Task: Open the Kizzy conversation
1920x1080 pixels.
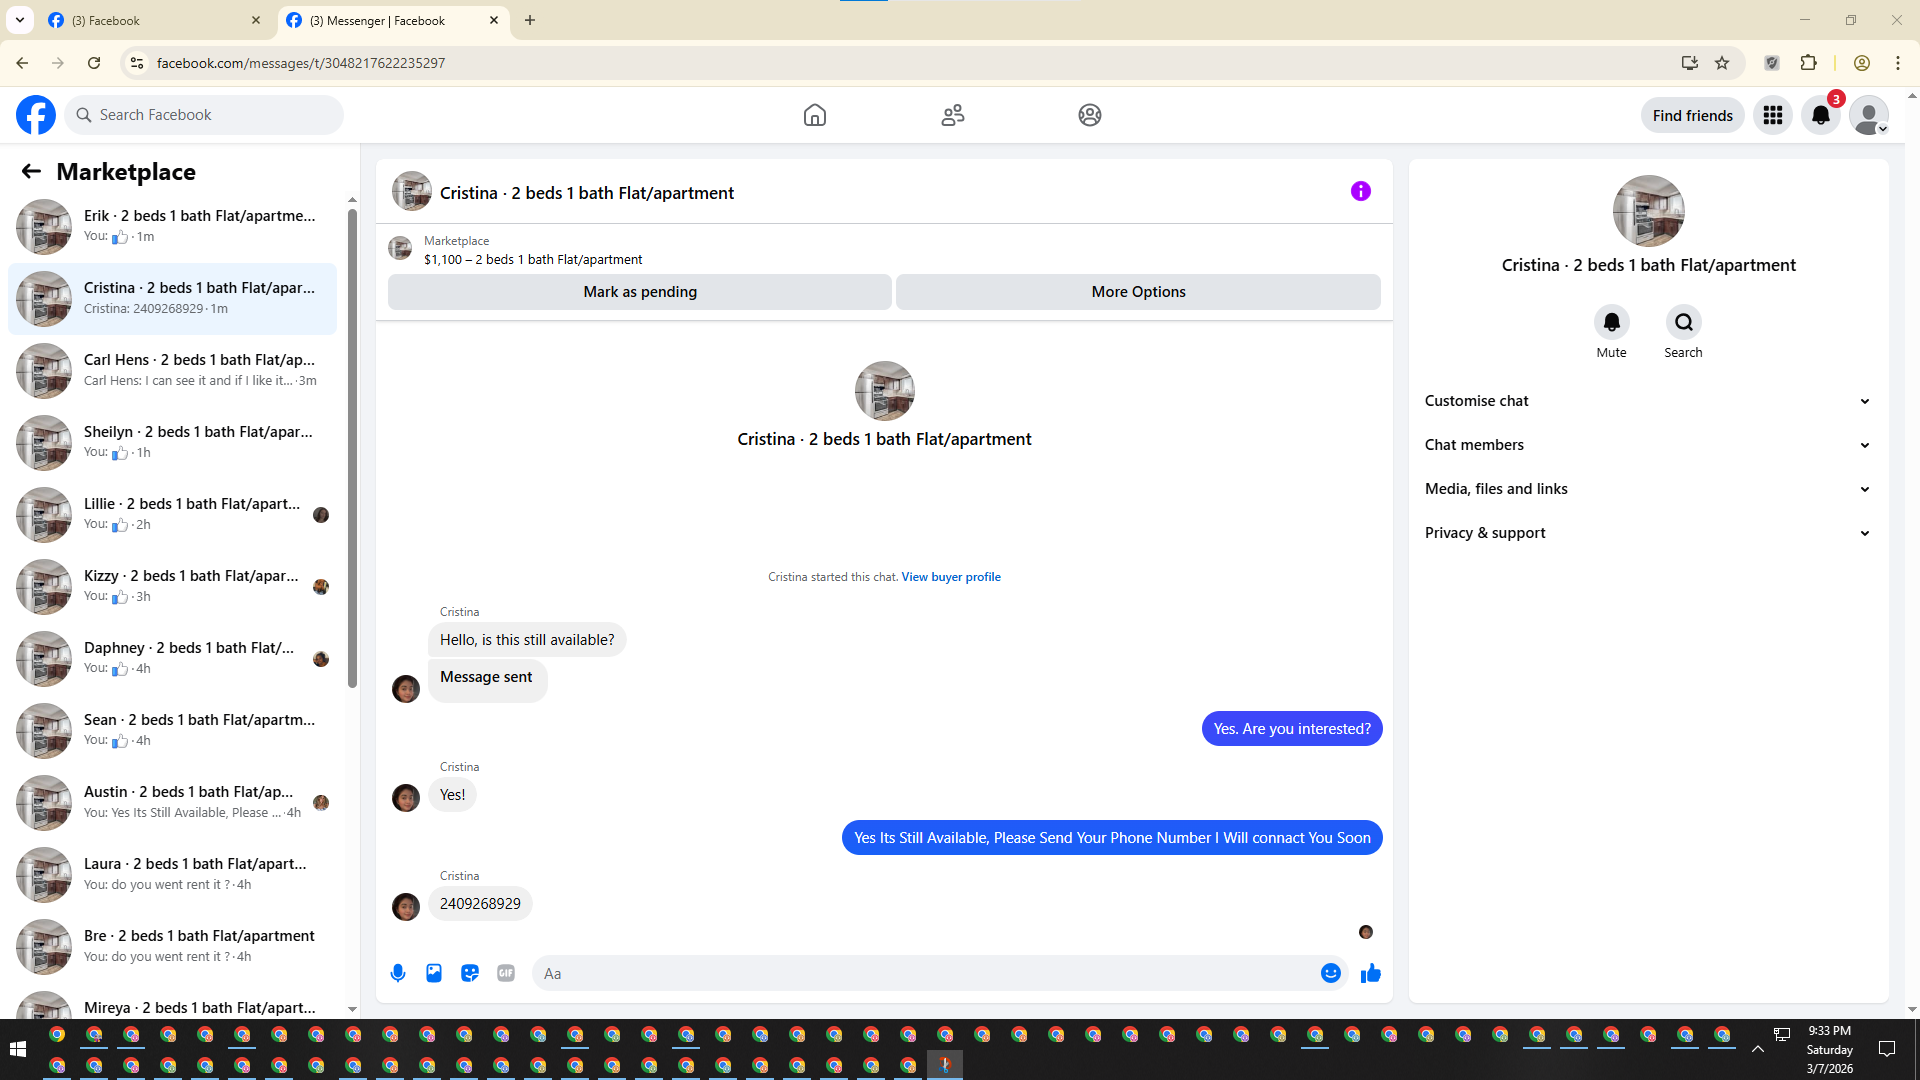Action: [173, 587]
